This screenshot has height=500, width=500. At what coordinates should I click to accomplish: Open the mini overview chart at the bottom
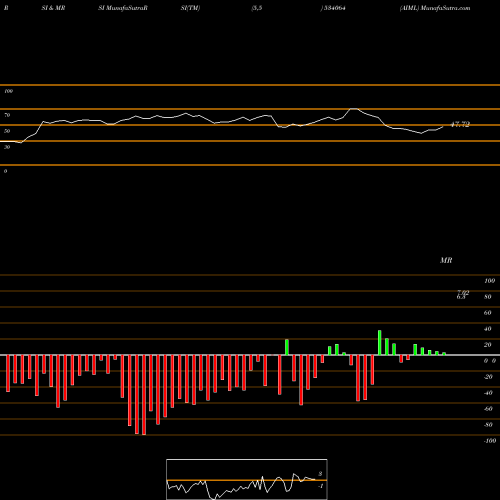click(247, 479)
